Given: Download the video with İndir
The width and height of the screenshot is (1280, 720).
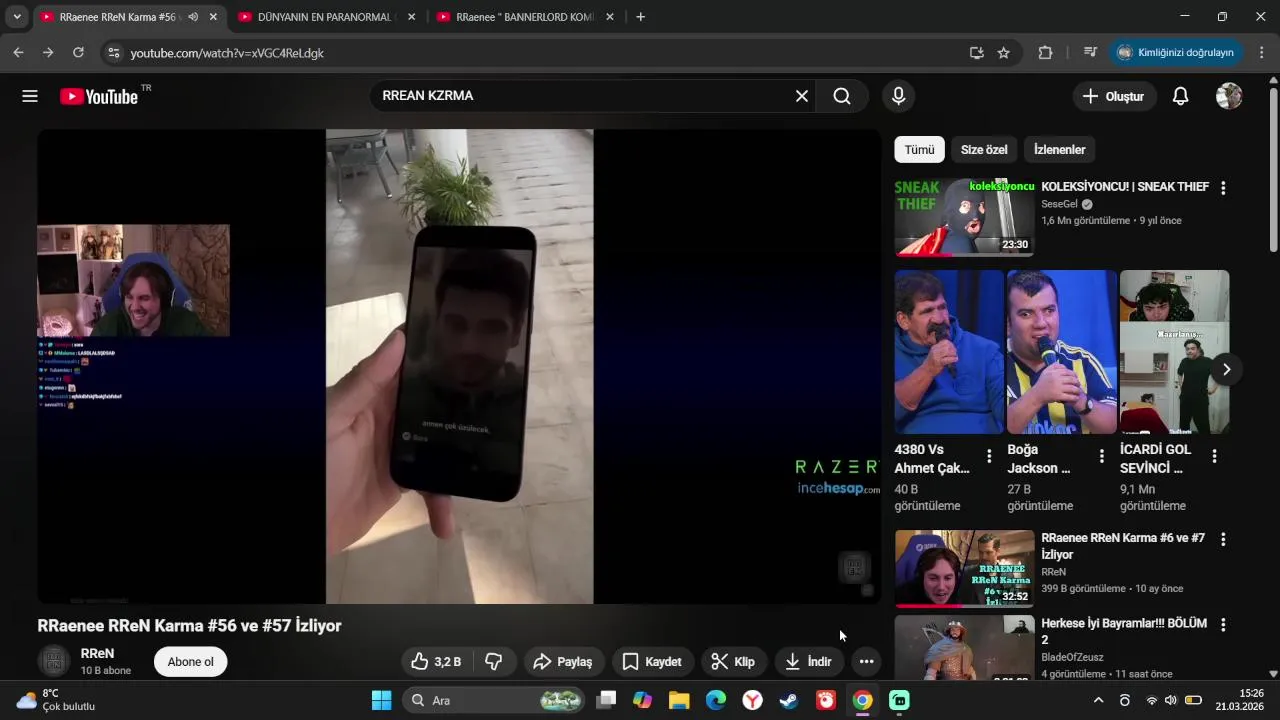Looking at the screenshot, I should pyautogui.click(x=808, y=661).
